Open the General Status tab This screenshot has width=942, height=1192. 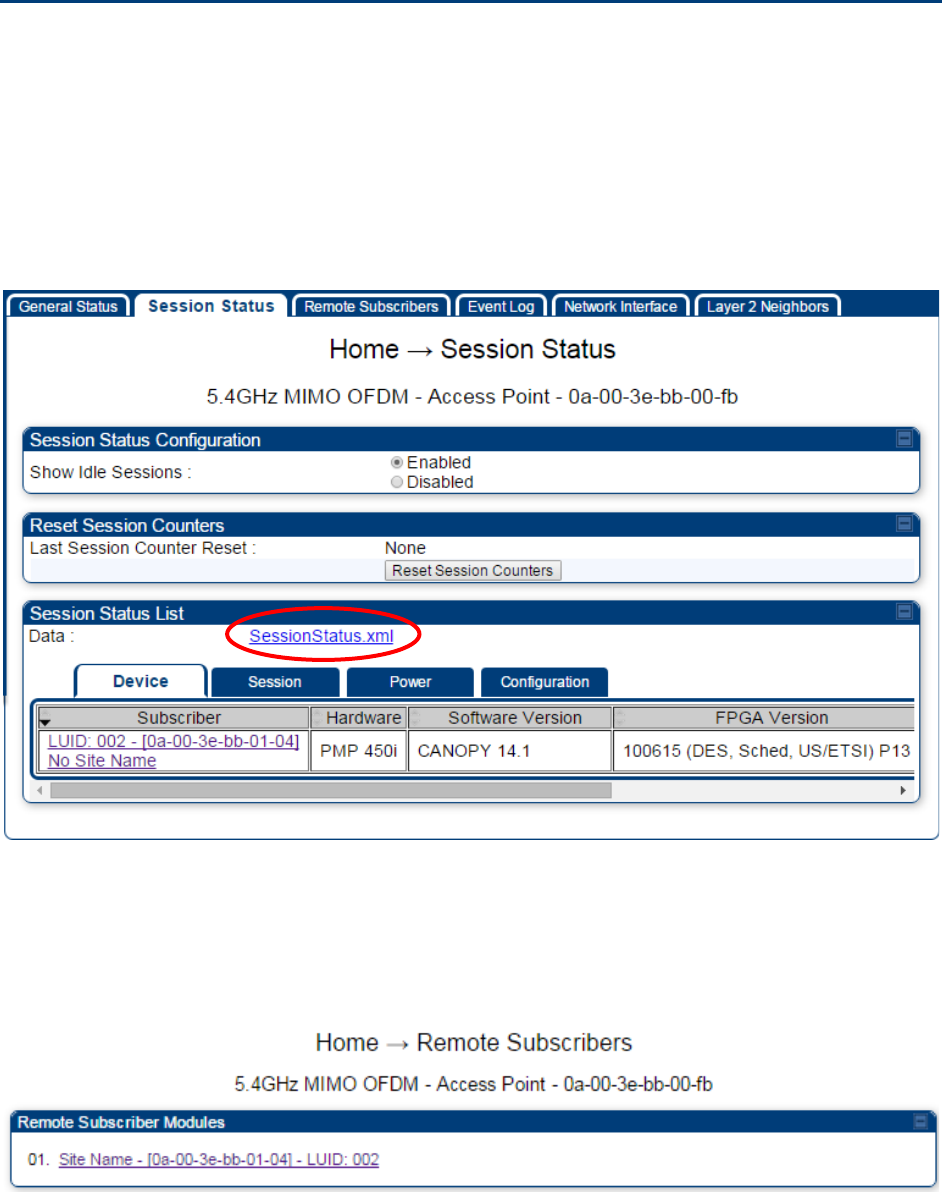tap(68, 306)
